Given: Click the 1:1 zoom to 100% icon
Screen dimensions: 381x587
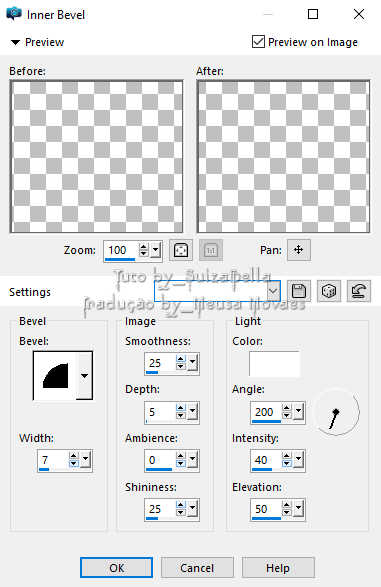Looking at the screenshot, I should coord(211,250).
